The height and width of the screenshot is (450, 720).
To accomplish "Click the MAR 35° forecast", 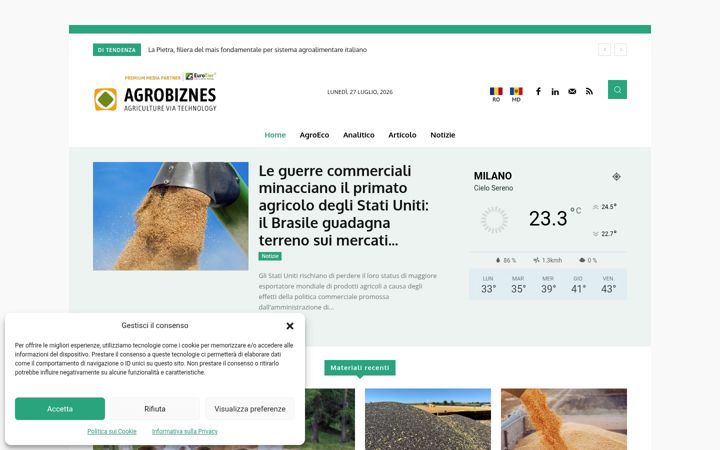I will (x=518, y=285).
